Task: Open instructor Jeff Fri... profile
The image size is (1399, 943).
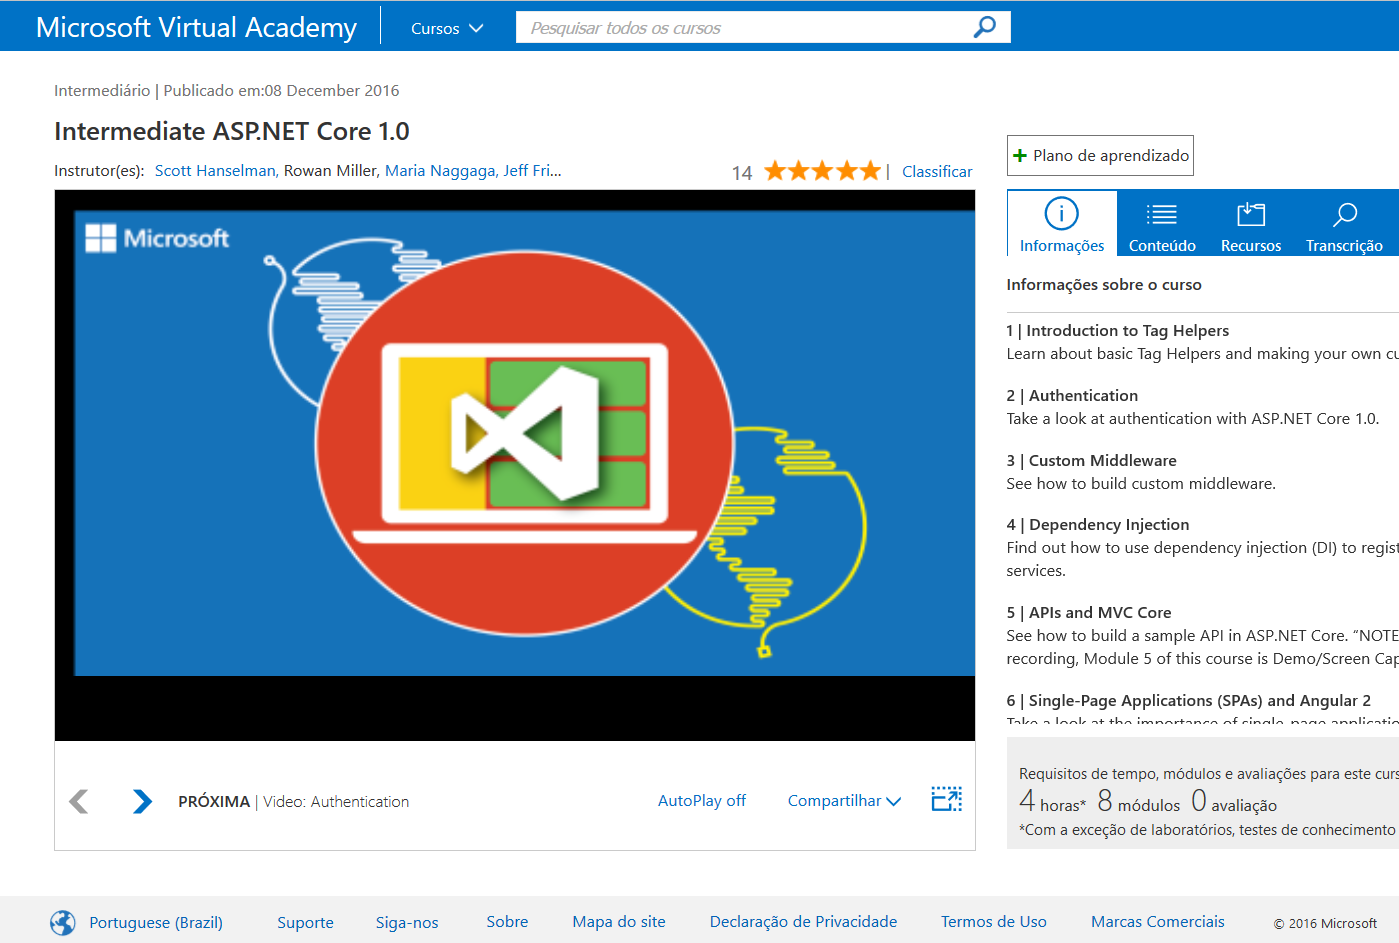Action: point(532,171)
